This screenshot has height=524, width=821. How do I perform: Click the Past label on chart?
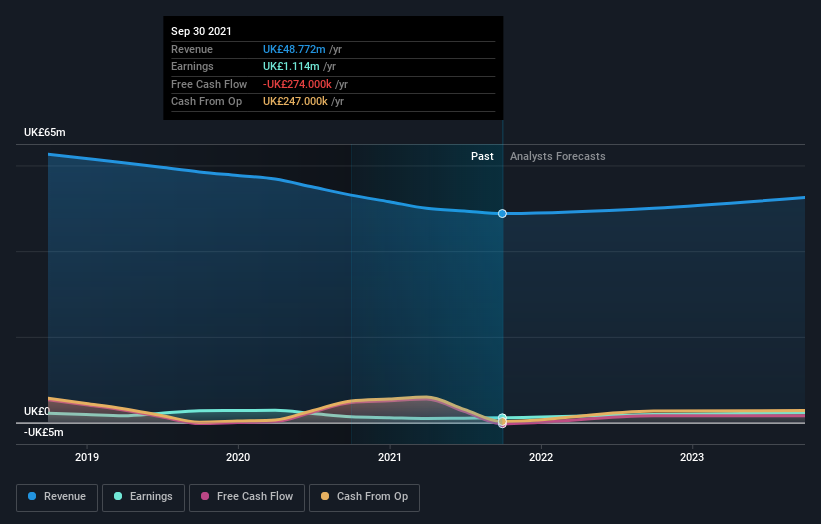pyautogui.click(x=482, y=156)
